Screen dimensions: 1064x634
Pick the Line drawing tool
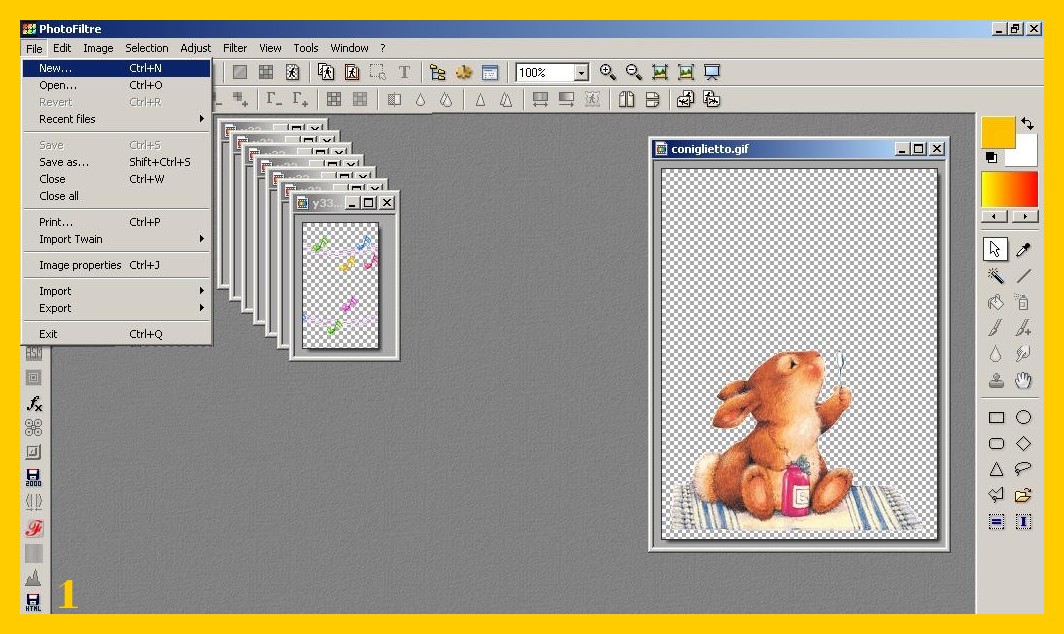point(1023,276)
